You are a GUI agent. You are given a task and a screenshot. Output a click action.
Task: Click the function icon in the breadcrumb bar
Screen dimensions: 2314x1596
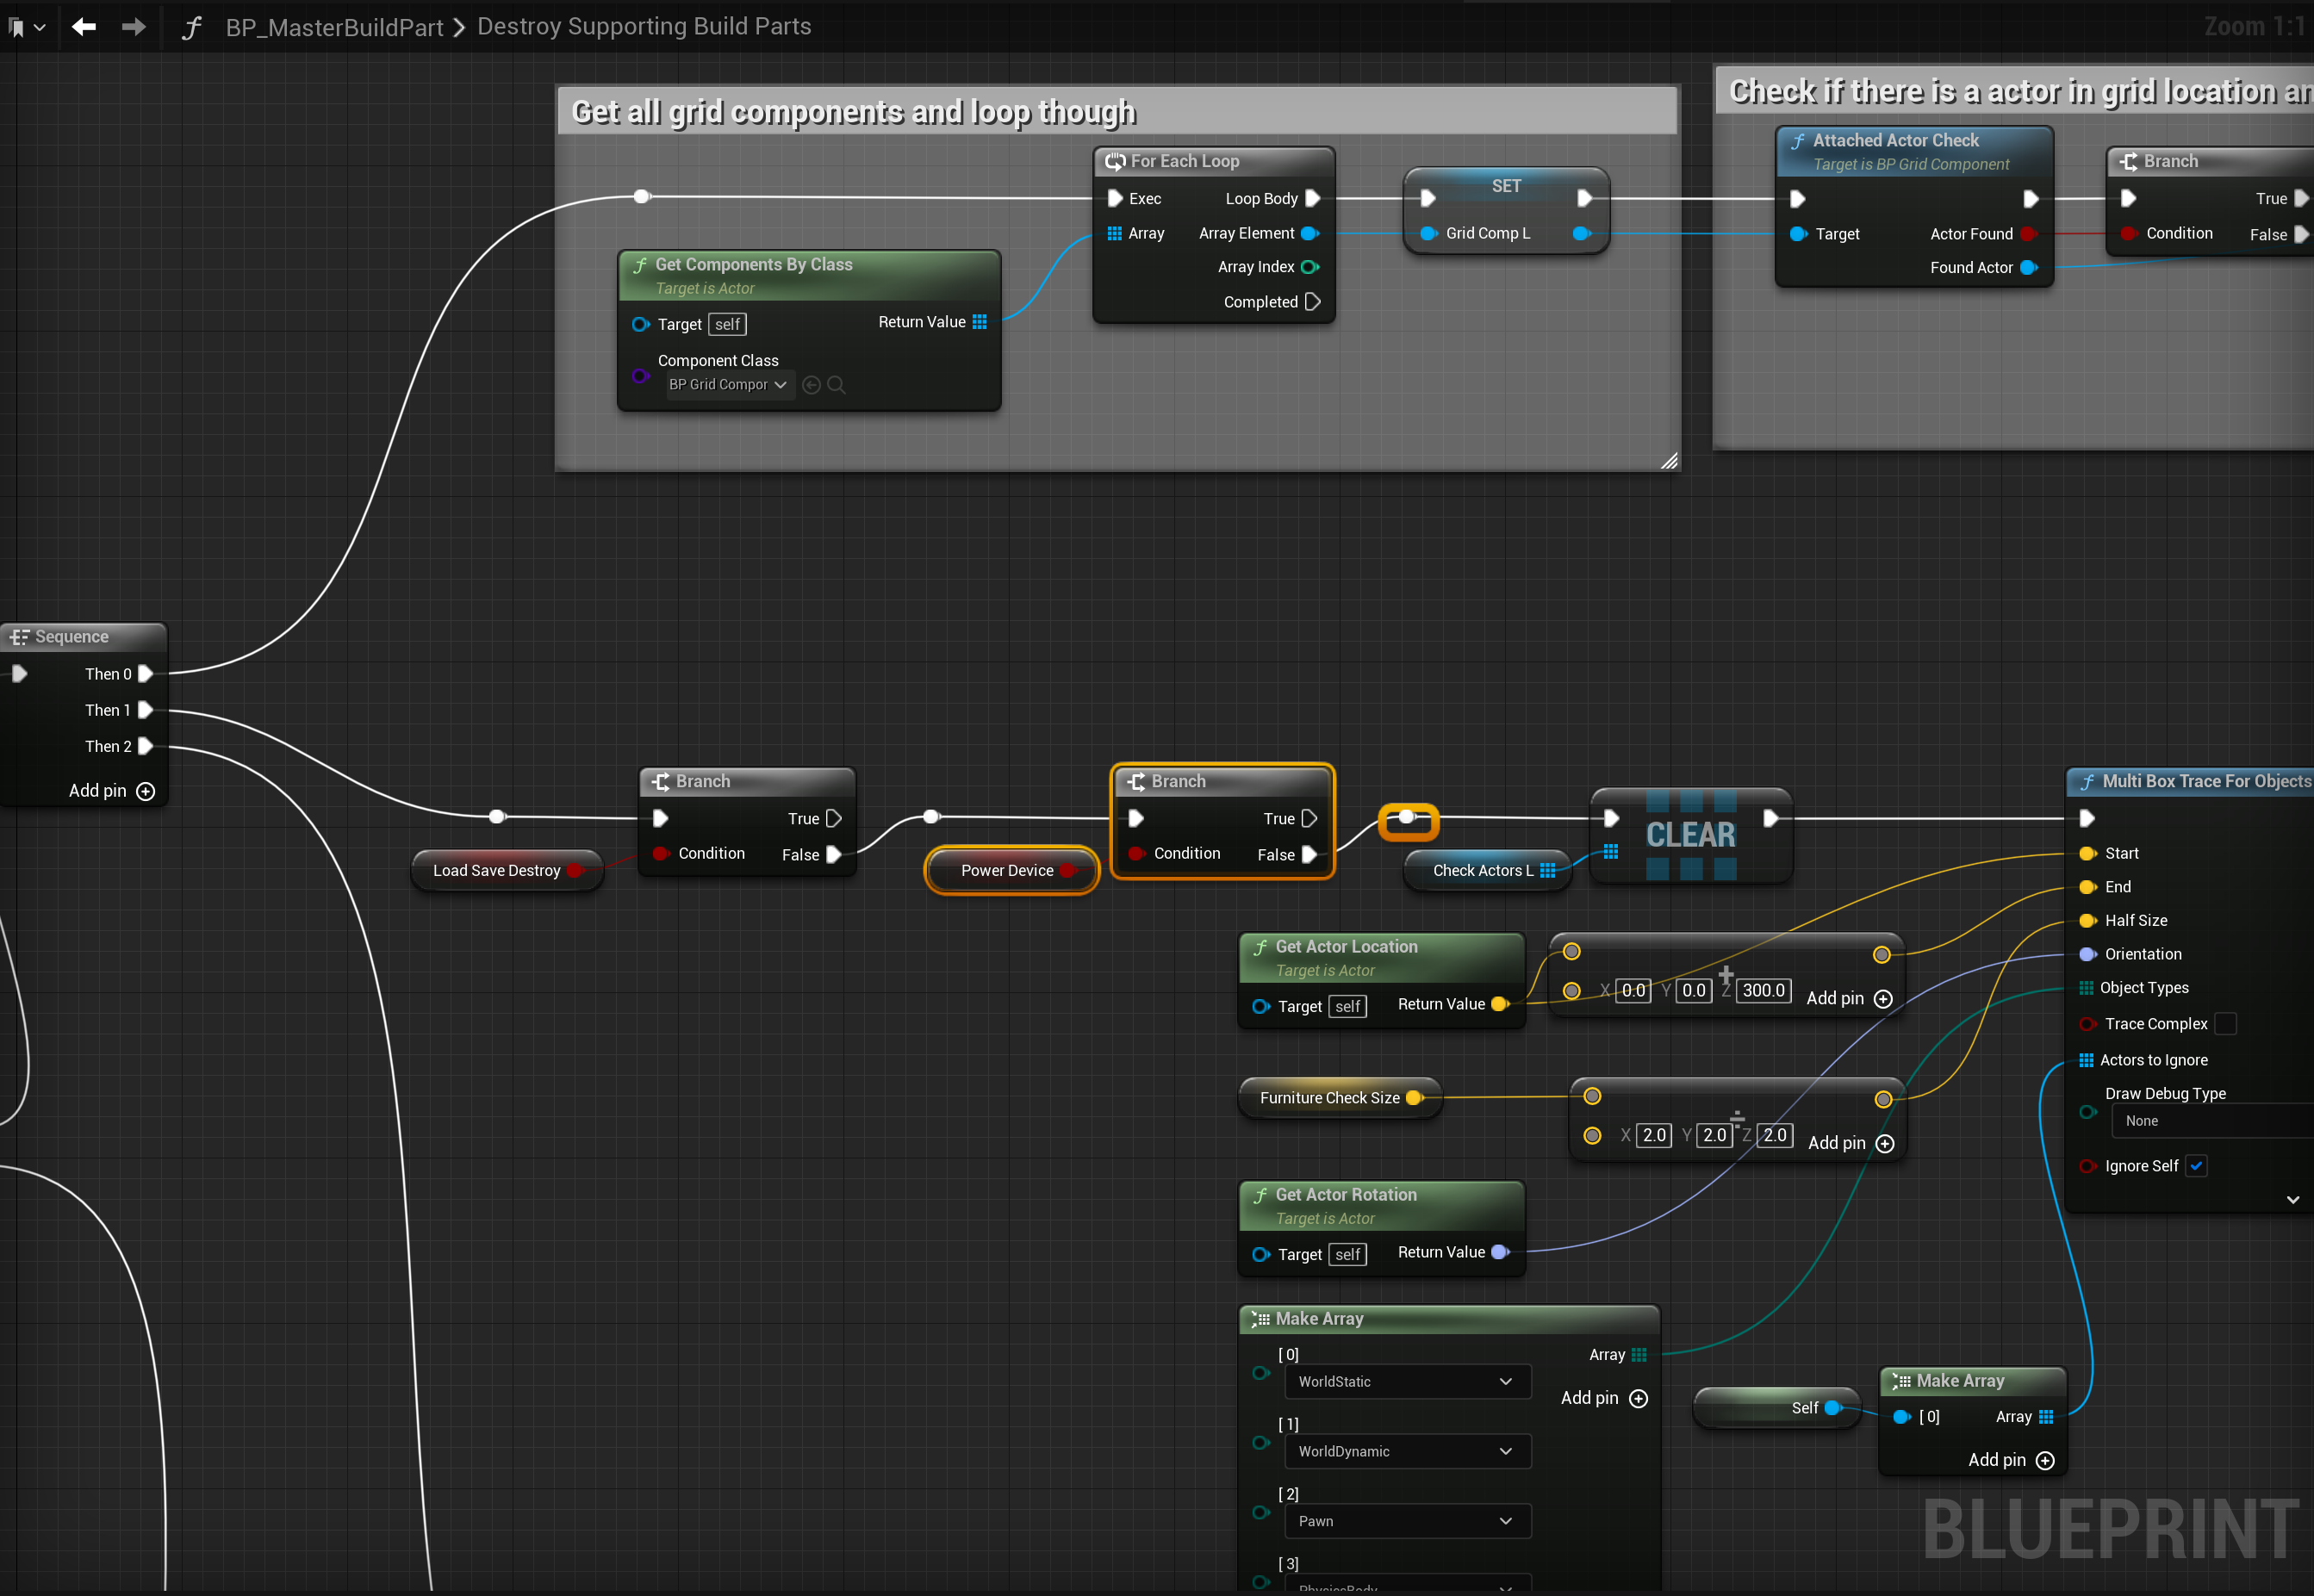pos(191,28)
